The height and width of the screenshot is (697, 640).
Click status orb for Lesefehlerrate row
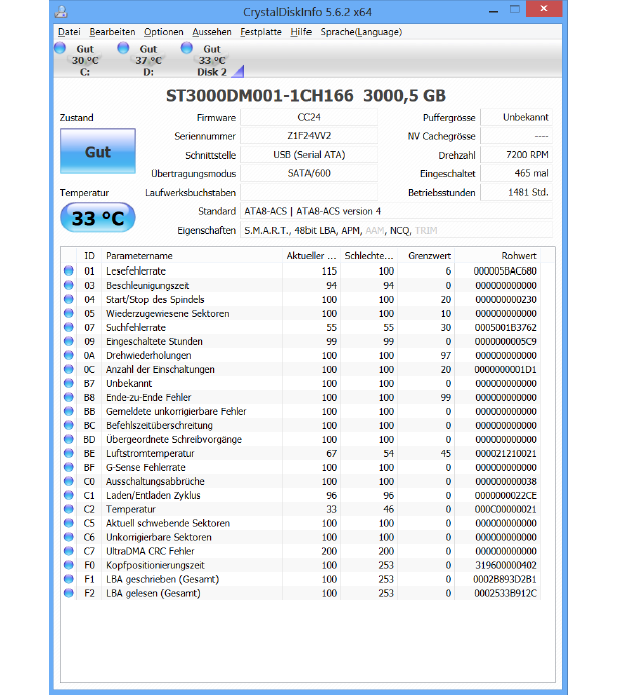coord(68,271)
